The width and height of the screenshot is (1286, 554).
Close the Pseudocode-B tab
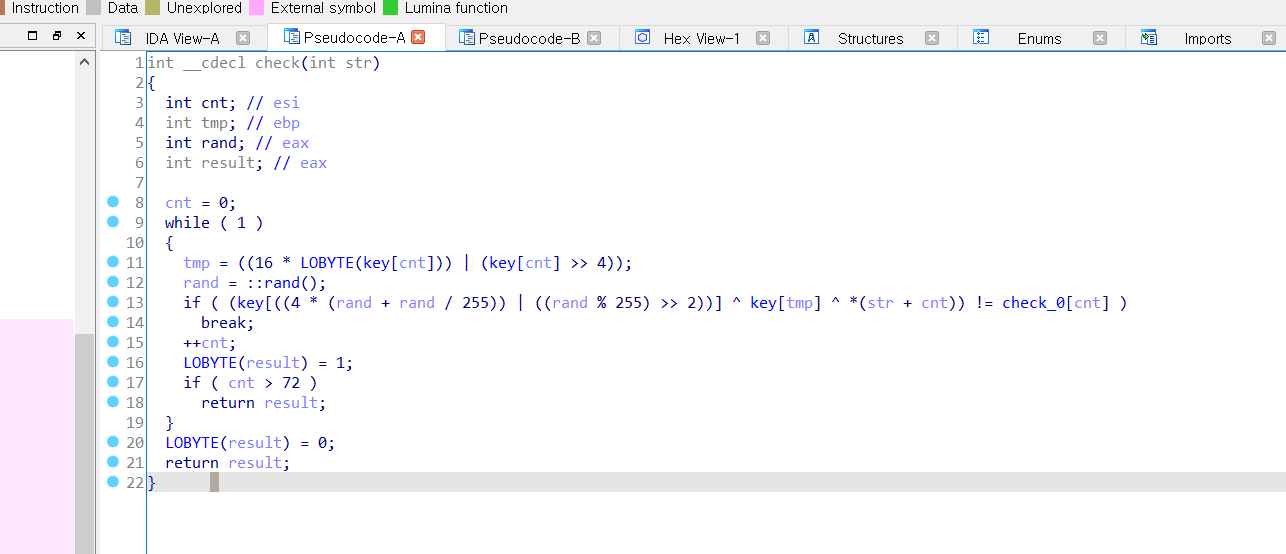(x=594, y=38)
